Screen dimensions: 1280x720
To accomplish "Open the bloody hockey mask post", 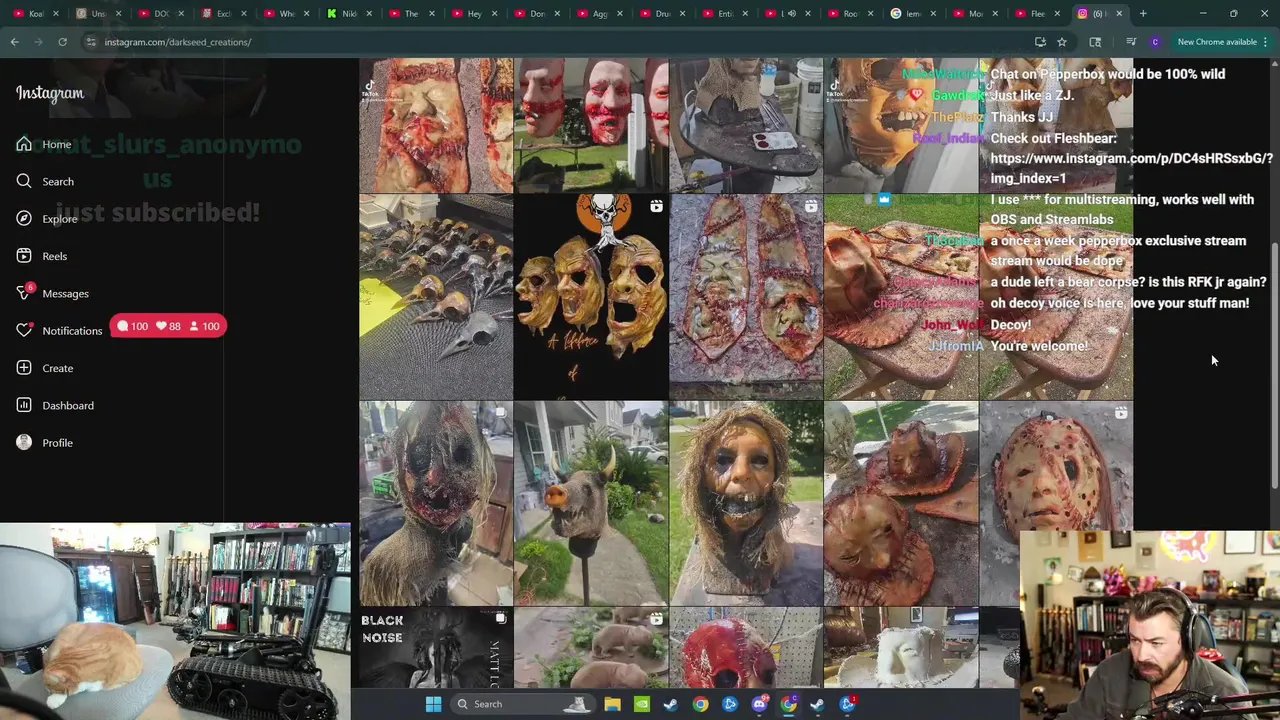I will [1056, 504].
